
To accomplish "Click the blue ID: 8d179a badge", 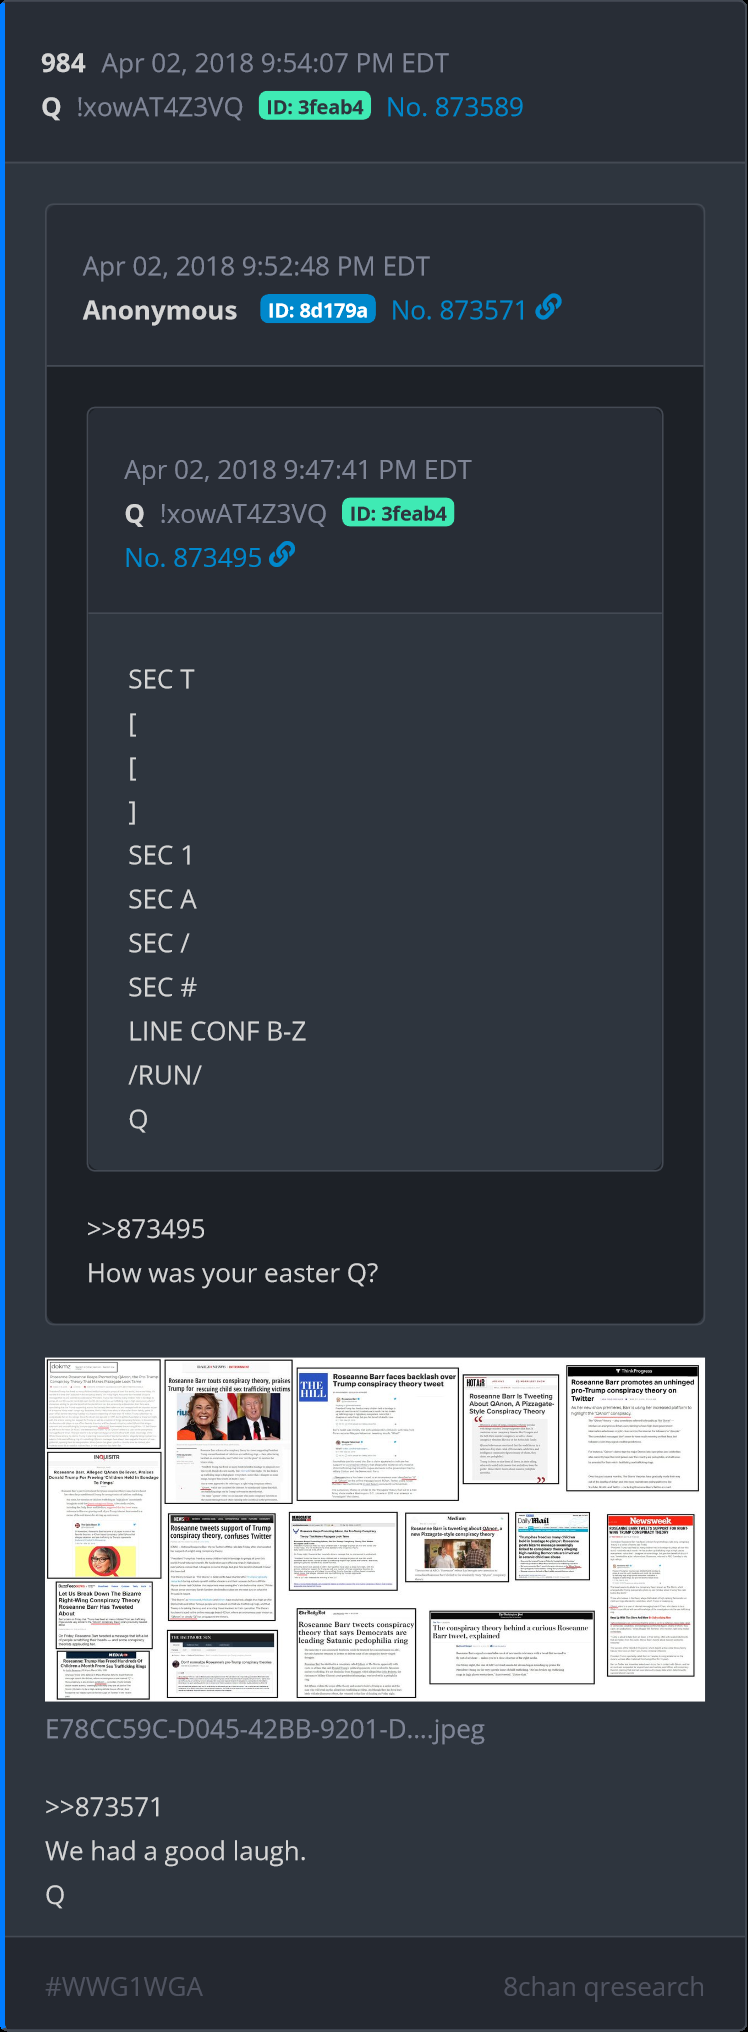I will [x=318, y=310].
